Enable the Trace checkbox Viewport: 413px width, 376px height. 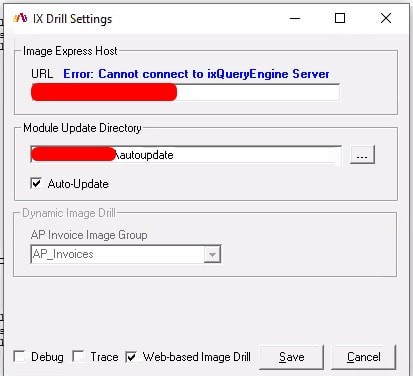[x=78, y=356]
